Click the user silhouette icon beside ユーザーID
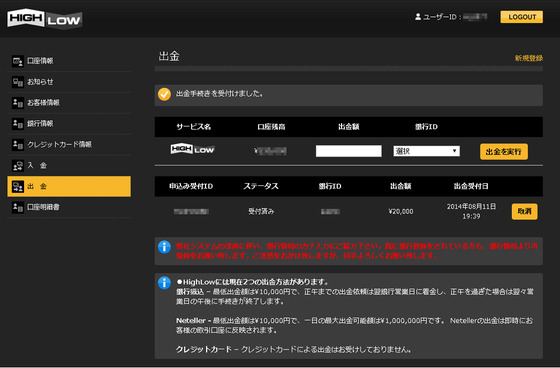Image resolution: width=560 pixels, height=368 pixels. (418, 16)
